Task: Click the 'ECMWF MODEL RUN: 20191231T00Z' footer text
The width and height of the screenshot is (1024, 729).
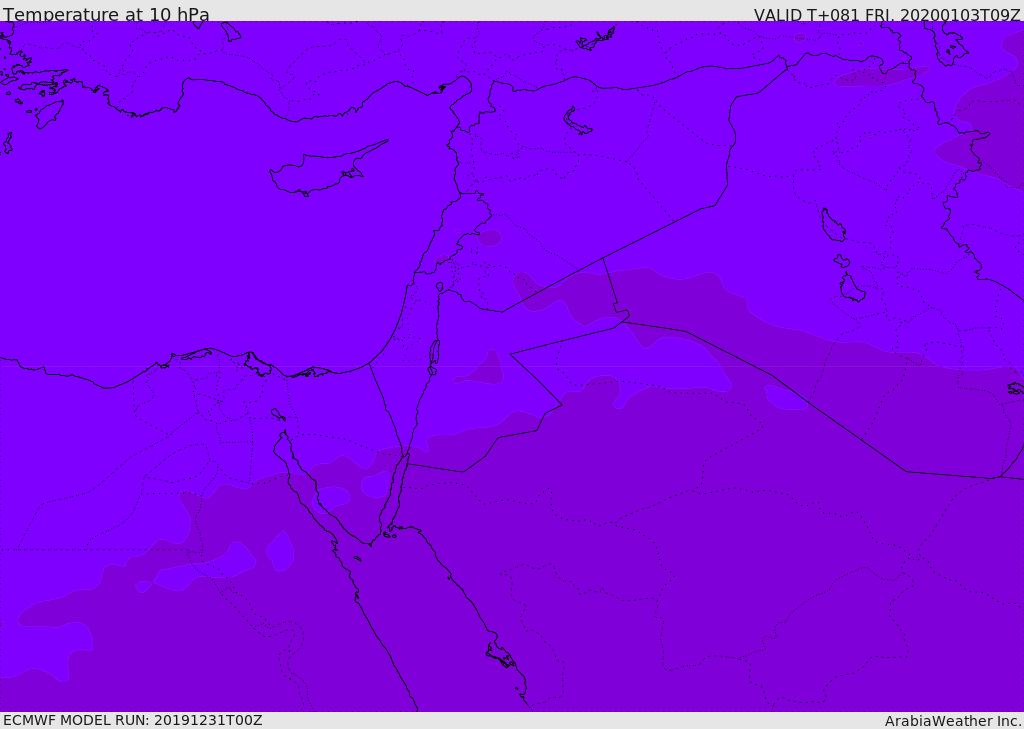Action: pos(133,720)
